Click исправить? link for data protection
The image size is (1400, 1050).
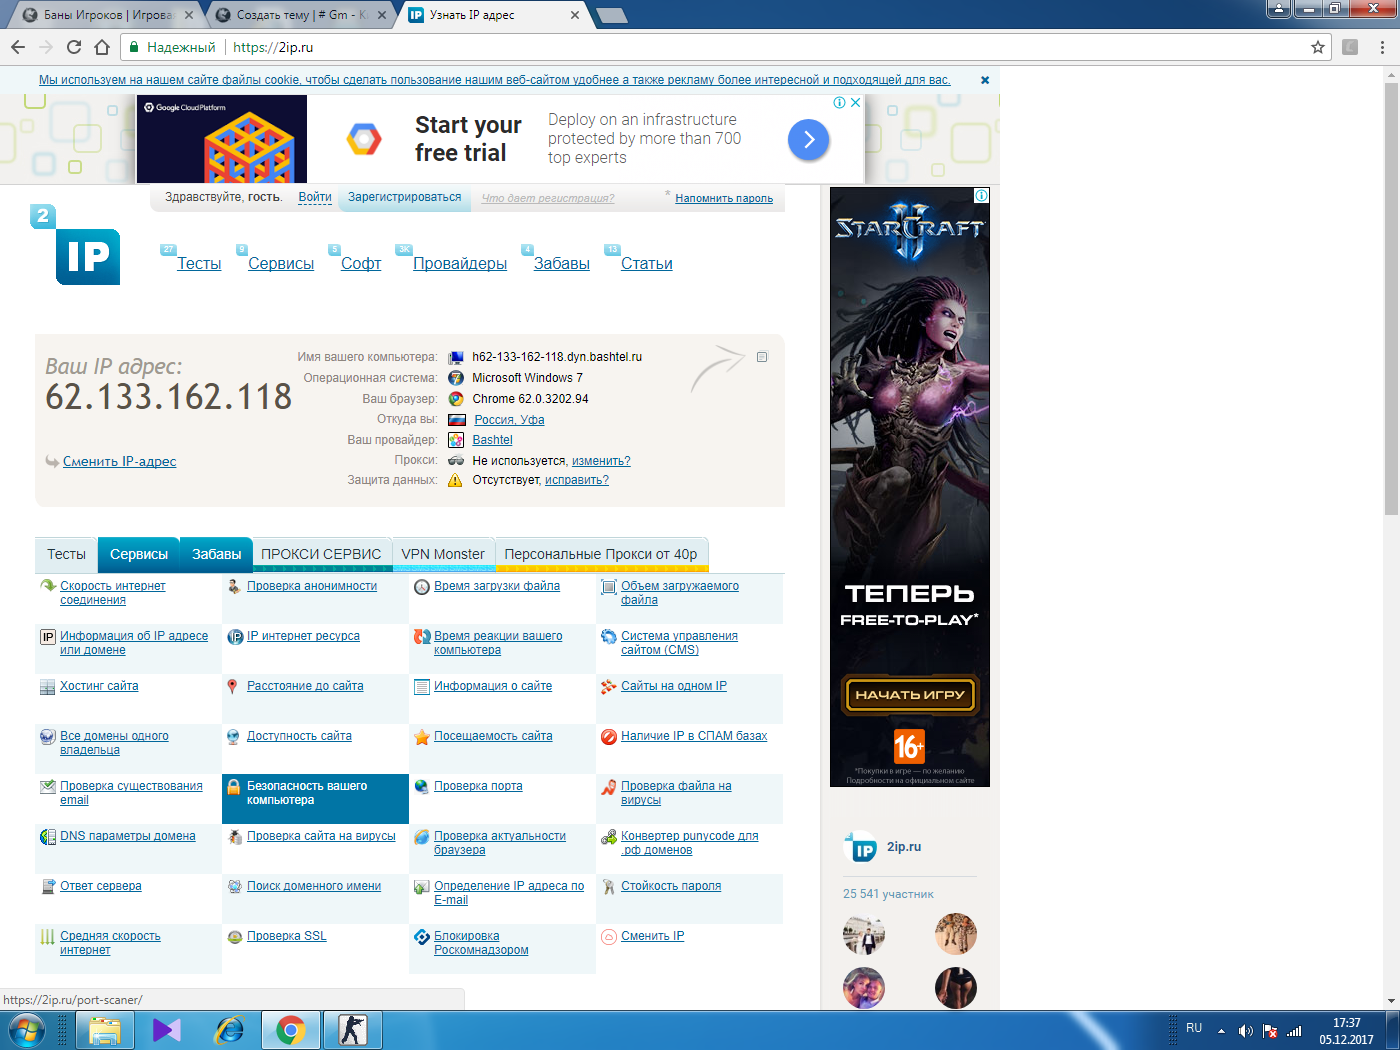(x=577, y=480)
